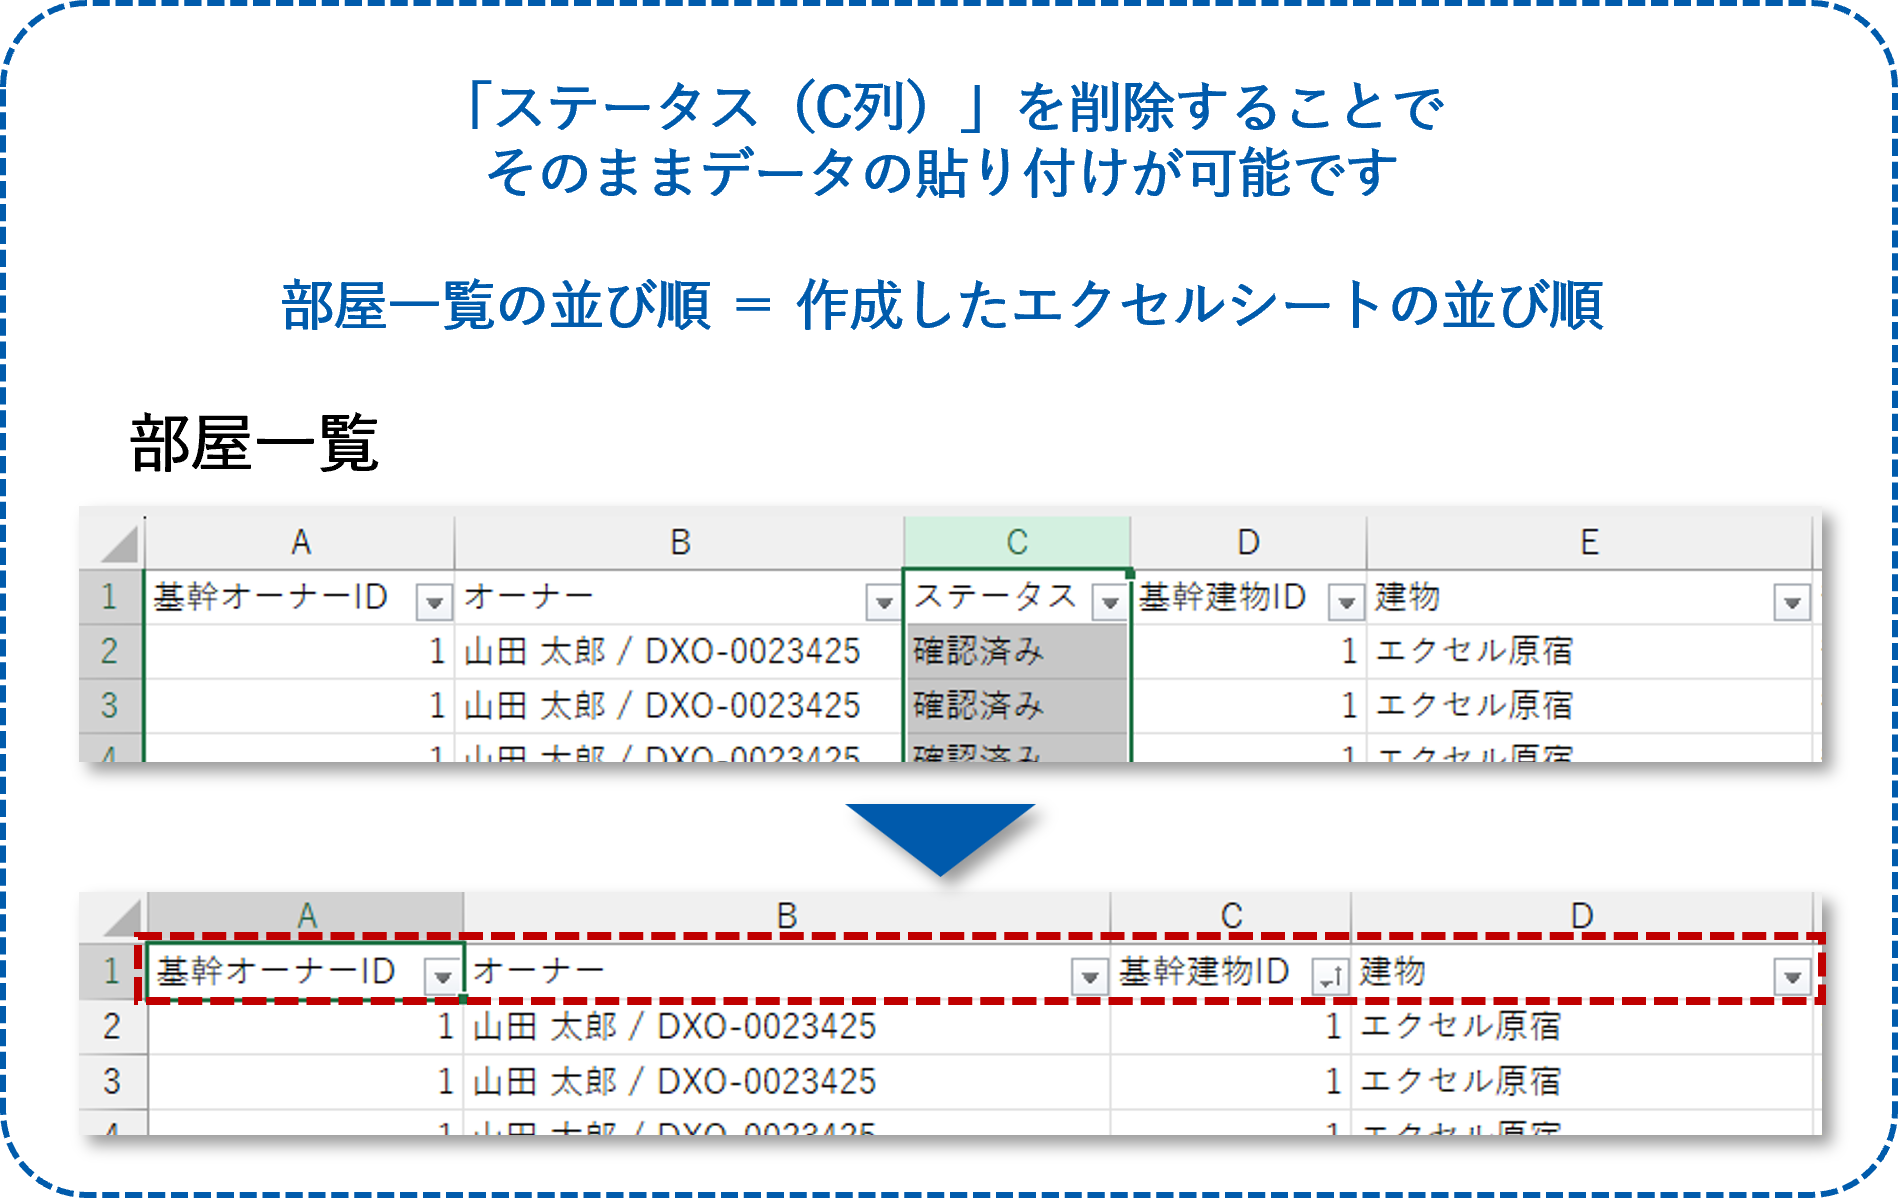Viewport: 1898px width, 1198px height.
Task: Select row 2 header in top table
Action: point(112,652)
